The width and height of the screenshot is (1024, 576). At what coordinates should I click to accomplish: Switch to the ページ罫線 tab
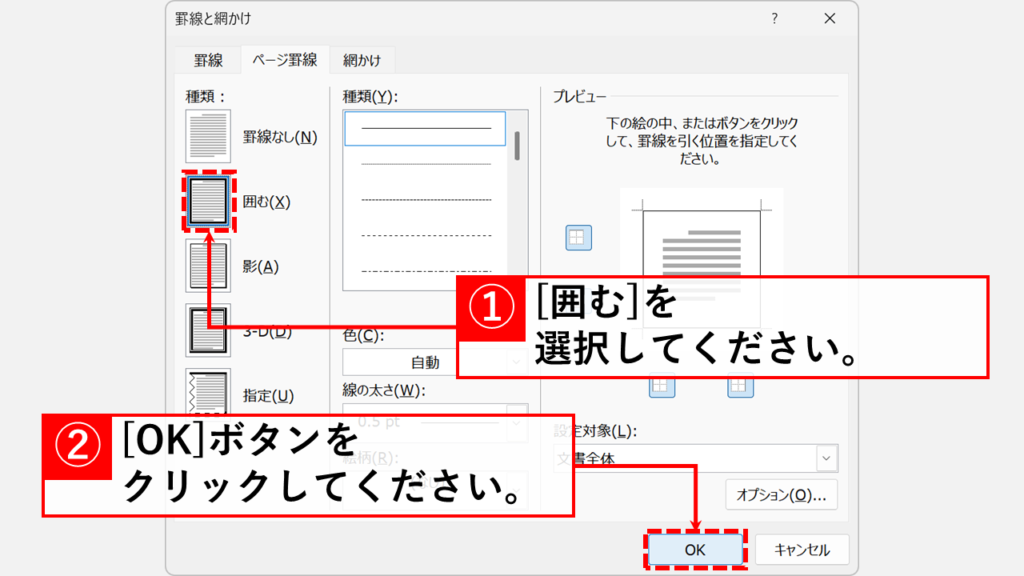(285, 60)
